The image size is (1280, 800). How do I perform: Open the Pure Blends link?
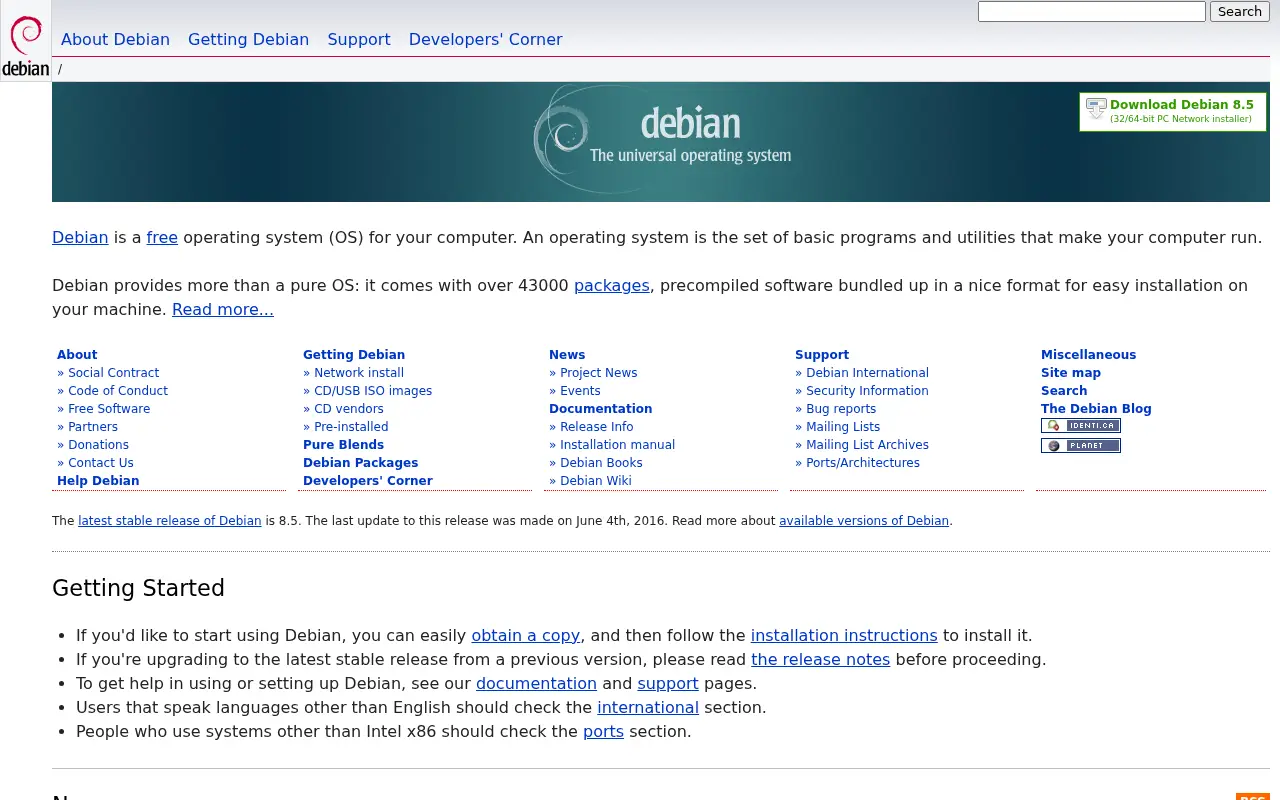pyautogui.click(x=343, y=445)
